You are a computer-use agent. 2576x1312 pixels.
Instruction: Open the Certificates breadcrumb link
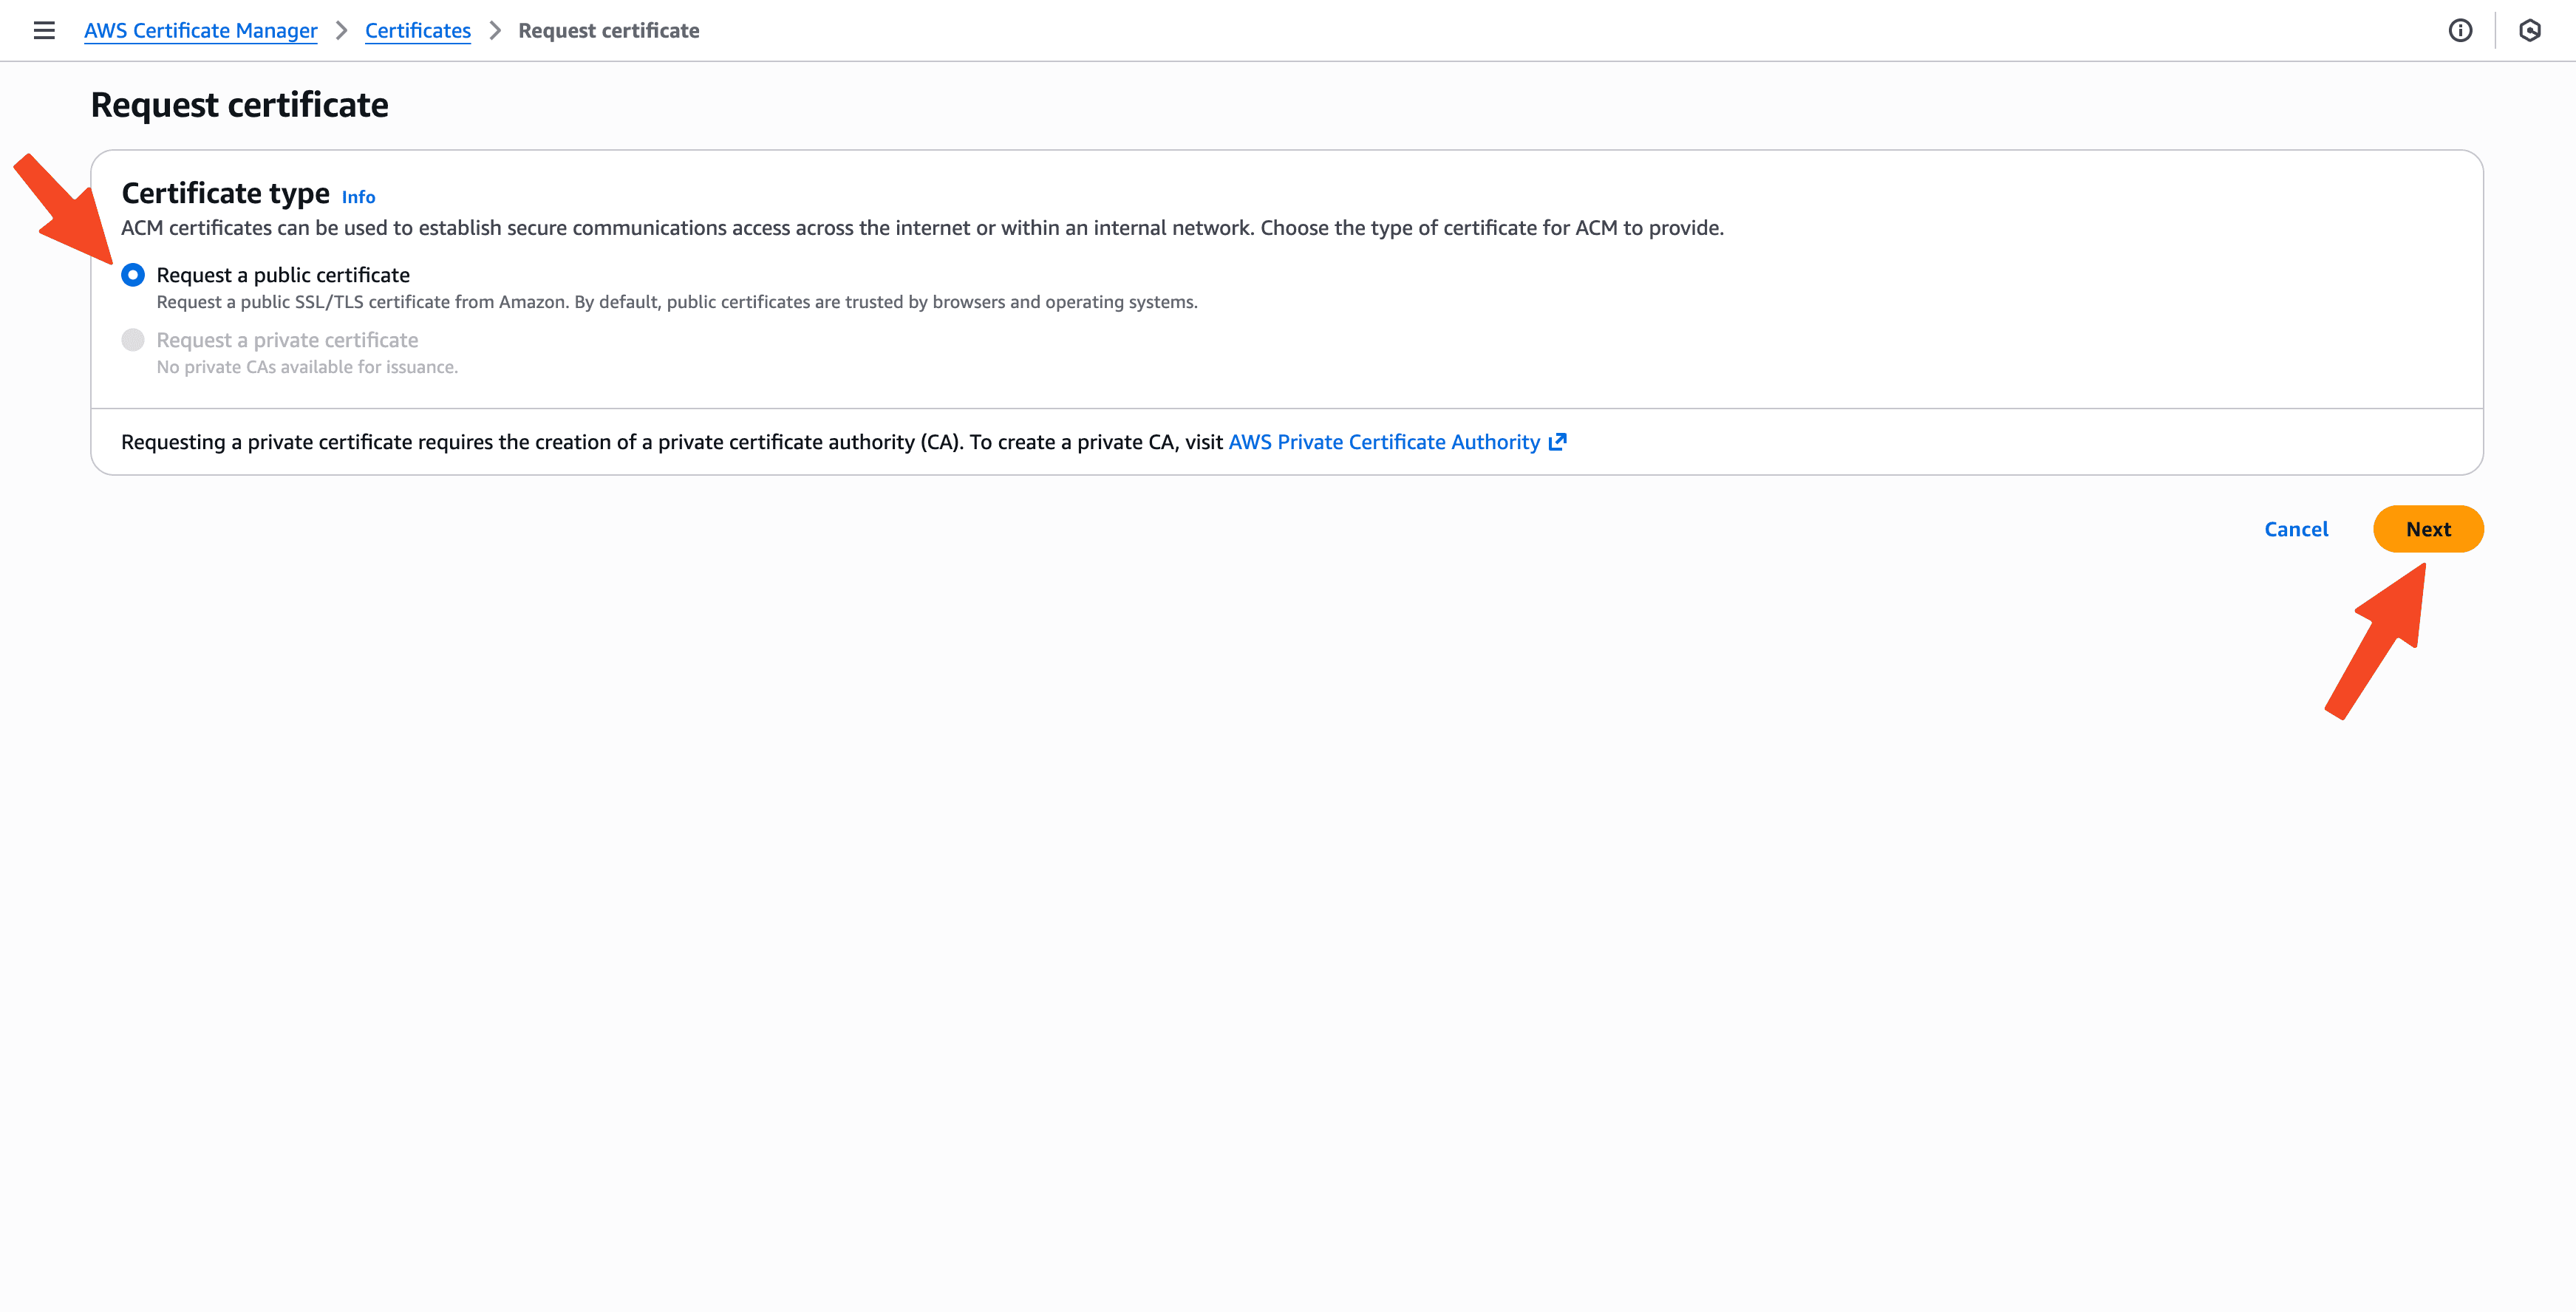click(417, 31)
